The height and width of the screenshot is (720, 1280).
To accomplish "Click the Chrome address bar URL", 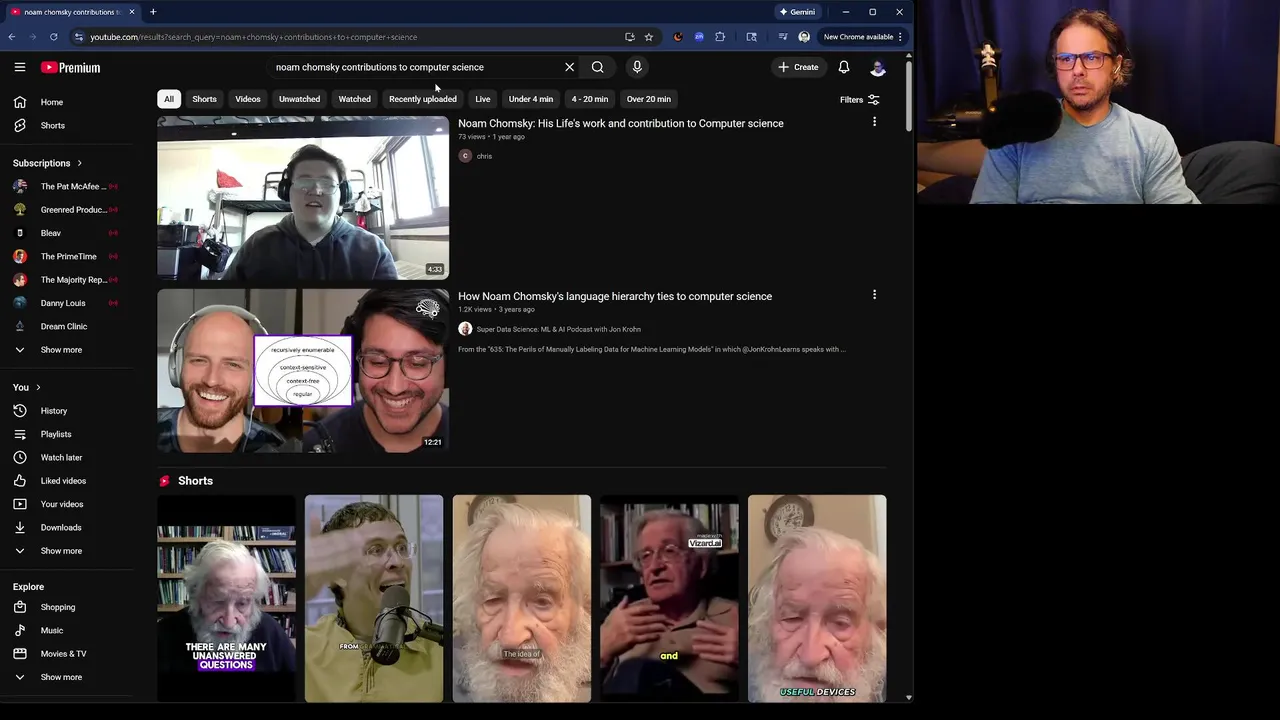I will pyautogui.click(x=254, y=37).
